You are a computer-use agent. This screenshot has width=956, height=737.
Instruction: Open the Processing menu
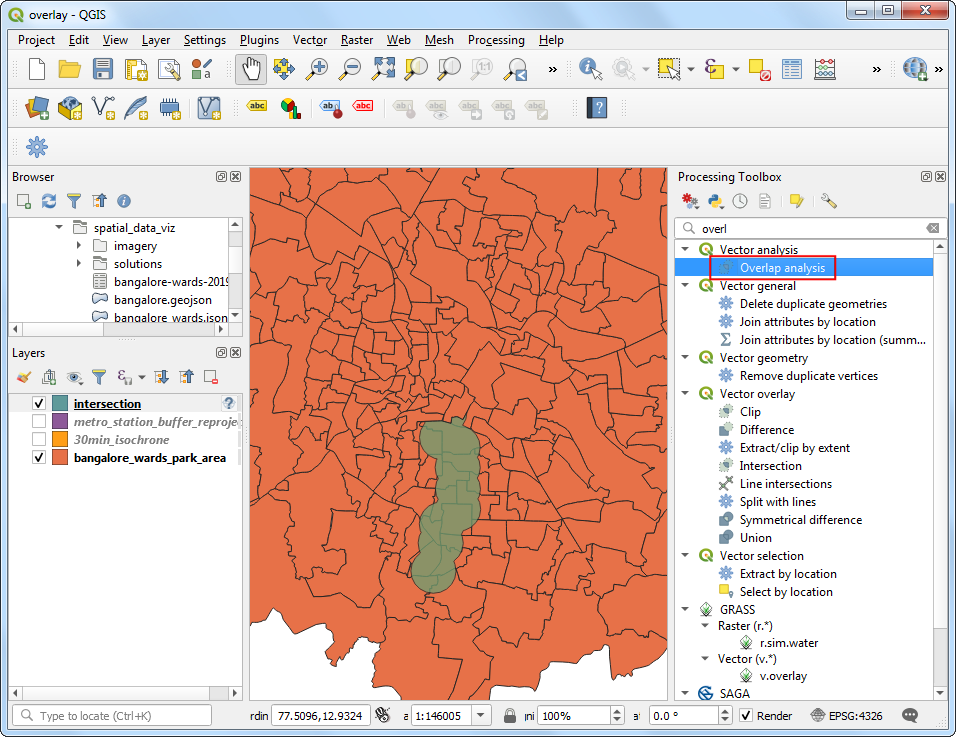coord(496,40)
